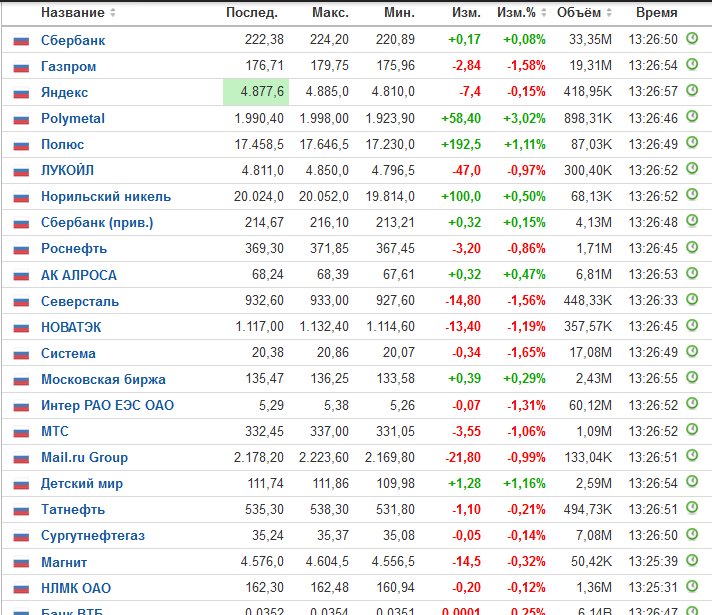
Task: Click the Russian flag icon beside НЛМК ОАО
Action: pos(21,589)
